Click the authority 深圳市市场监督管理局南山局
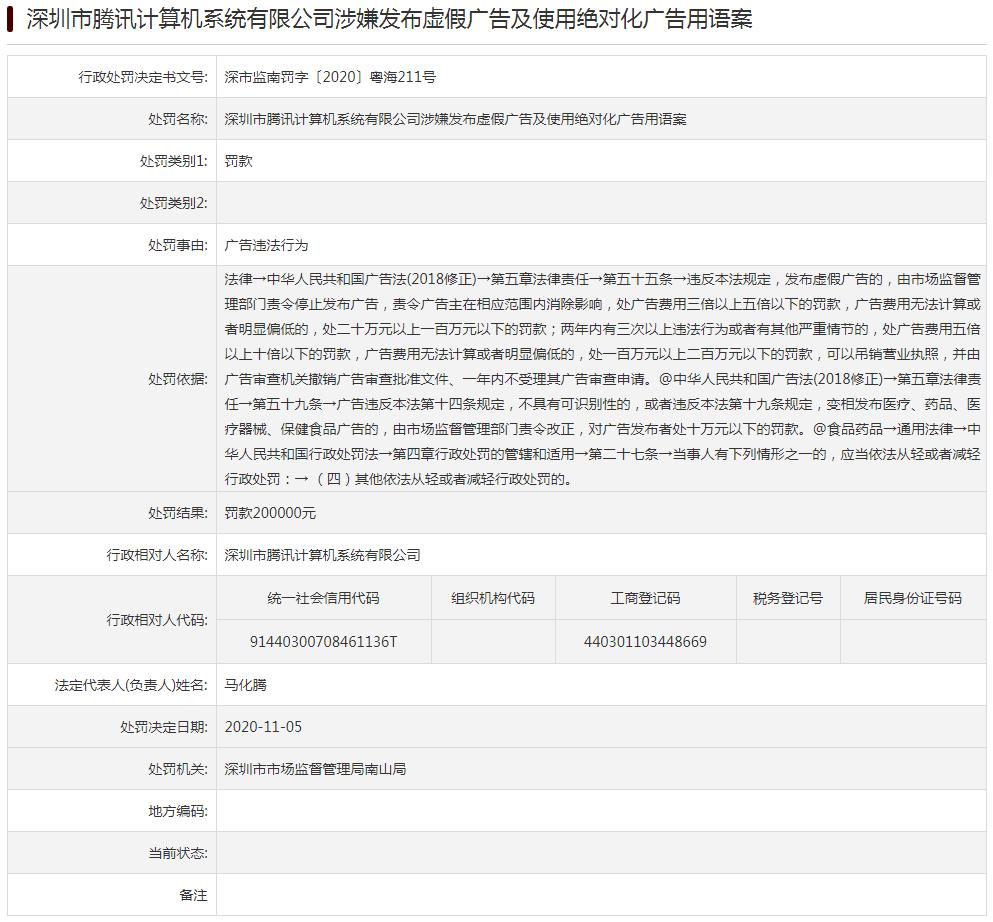The width and height of the screenshot is (993, 922). pyautogui.click(x=315, y=769)
